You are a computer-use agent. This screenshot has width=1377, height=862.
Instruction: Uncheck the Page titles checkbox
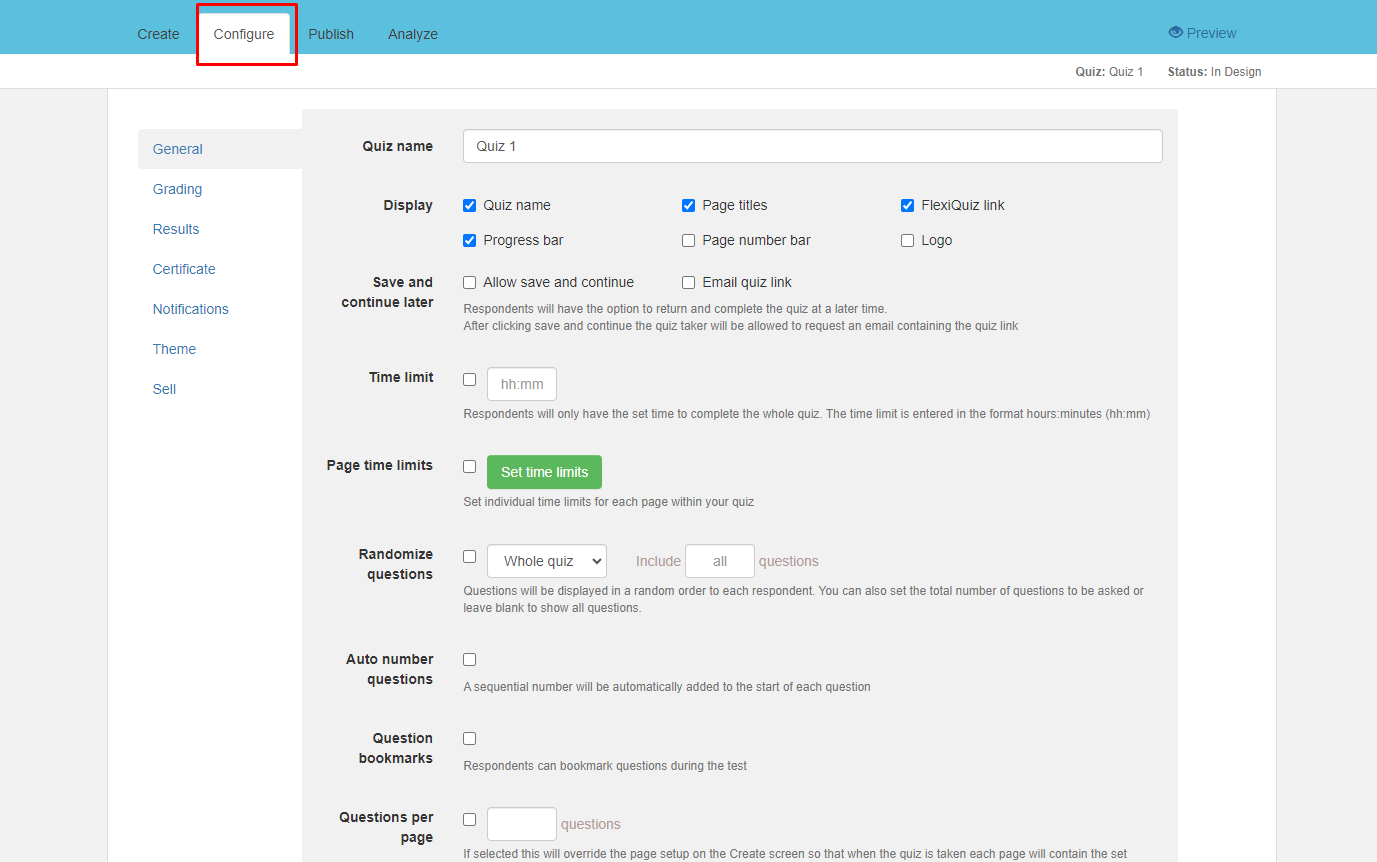688,205
